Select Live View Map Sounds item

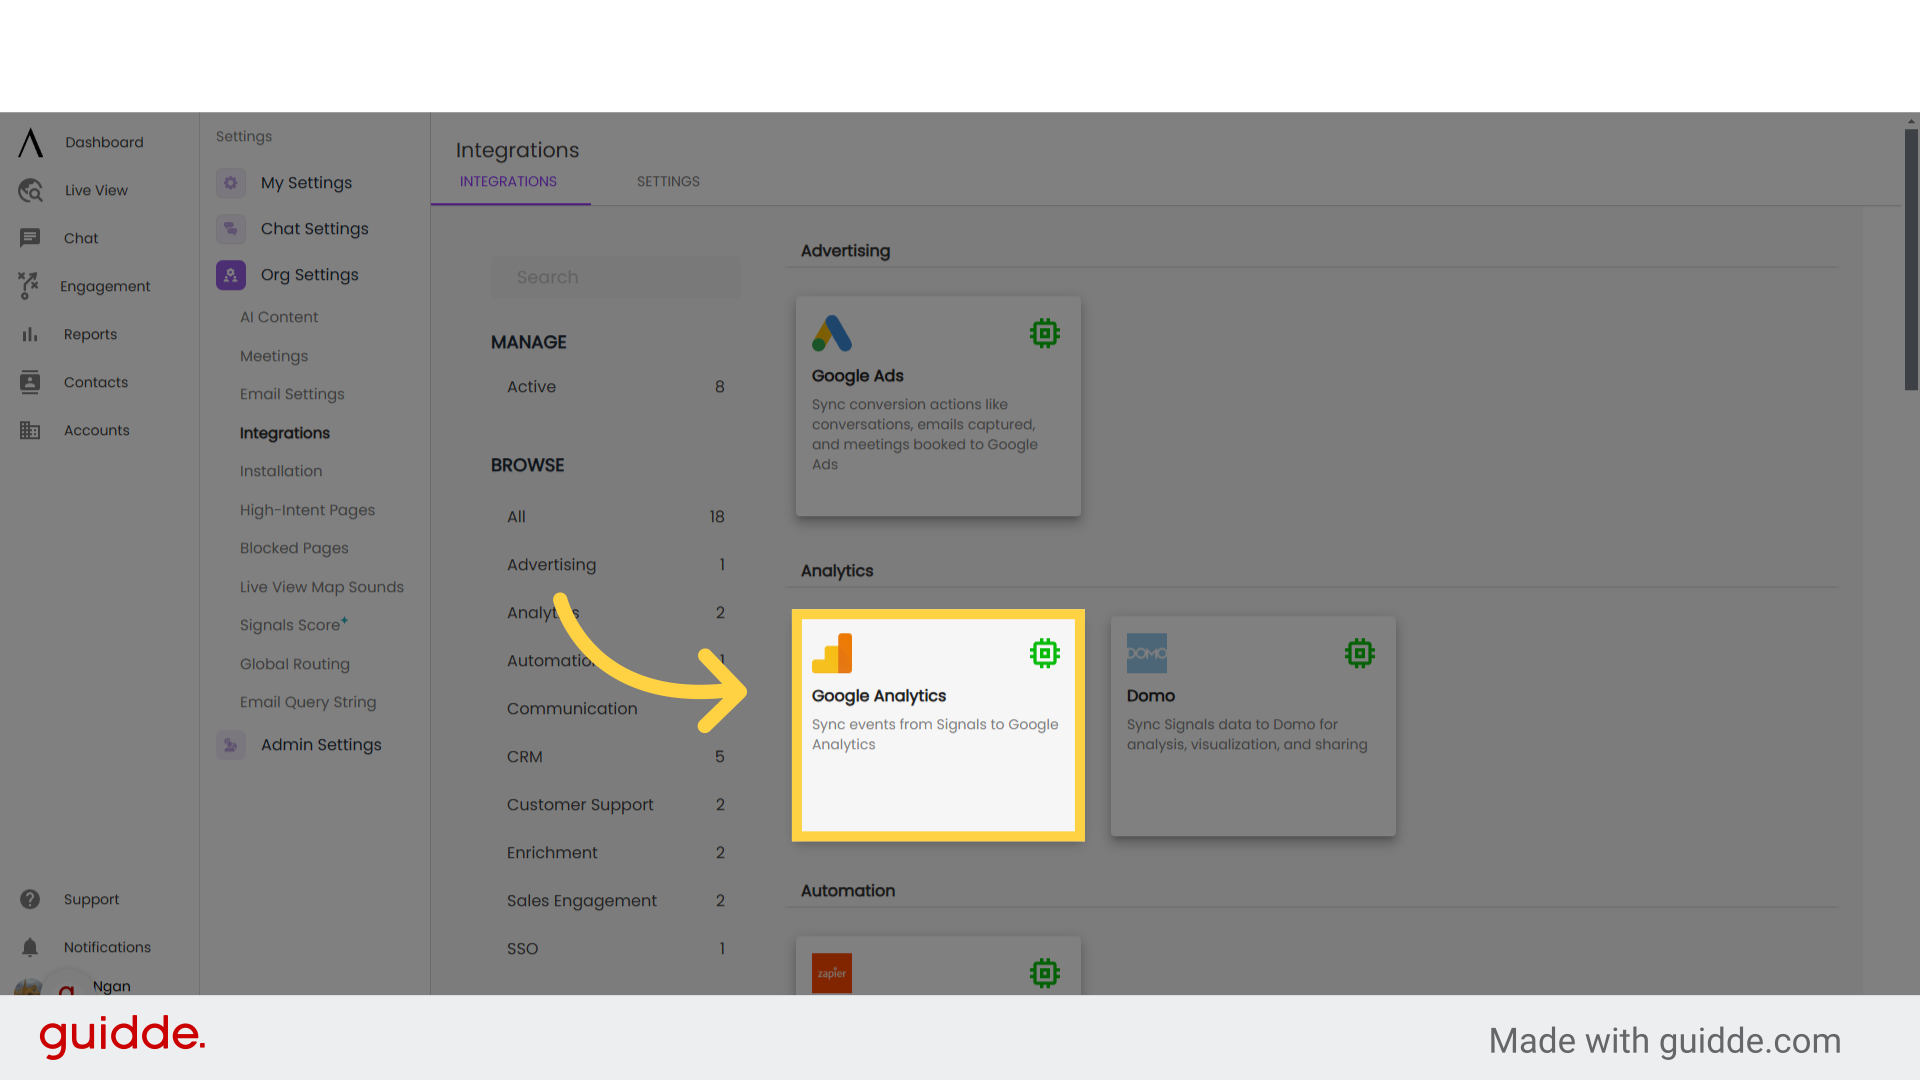pos(322,587)
